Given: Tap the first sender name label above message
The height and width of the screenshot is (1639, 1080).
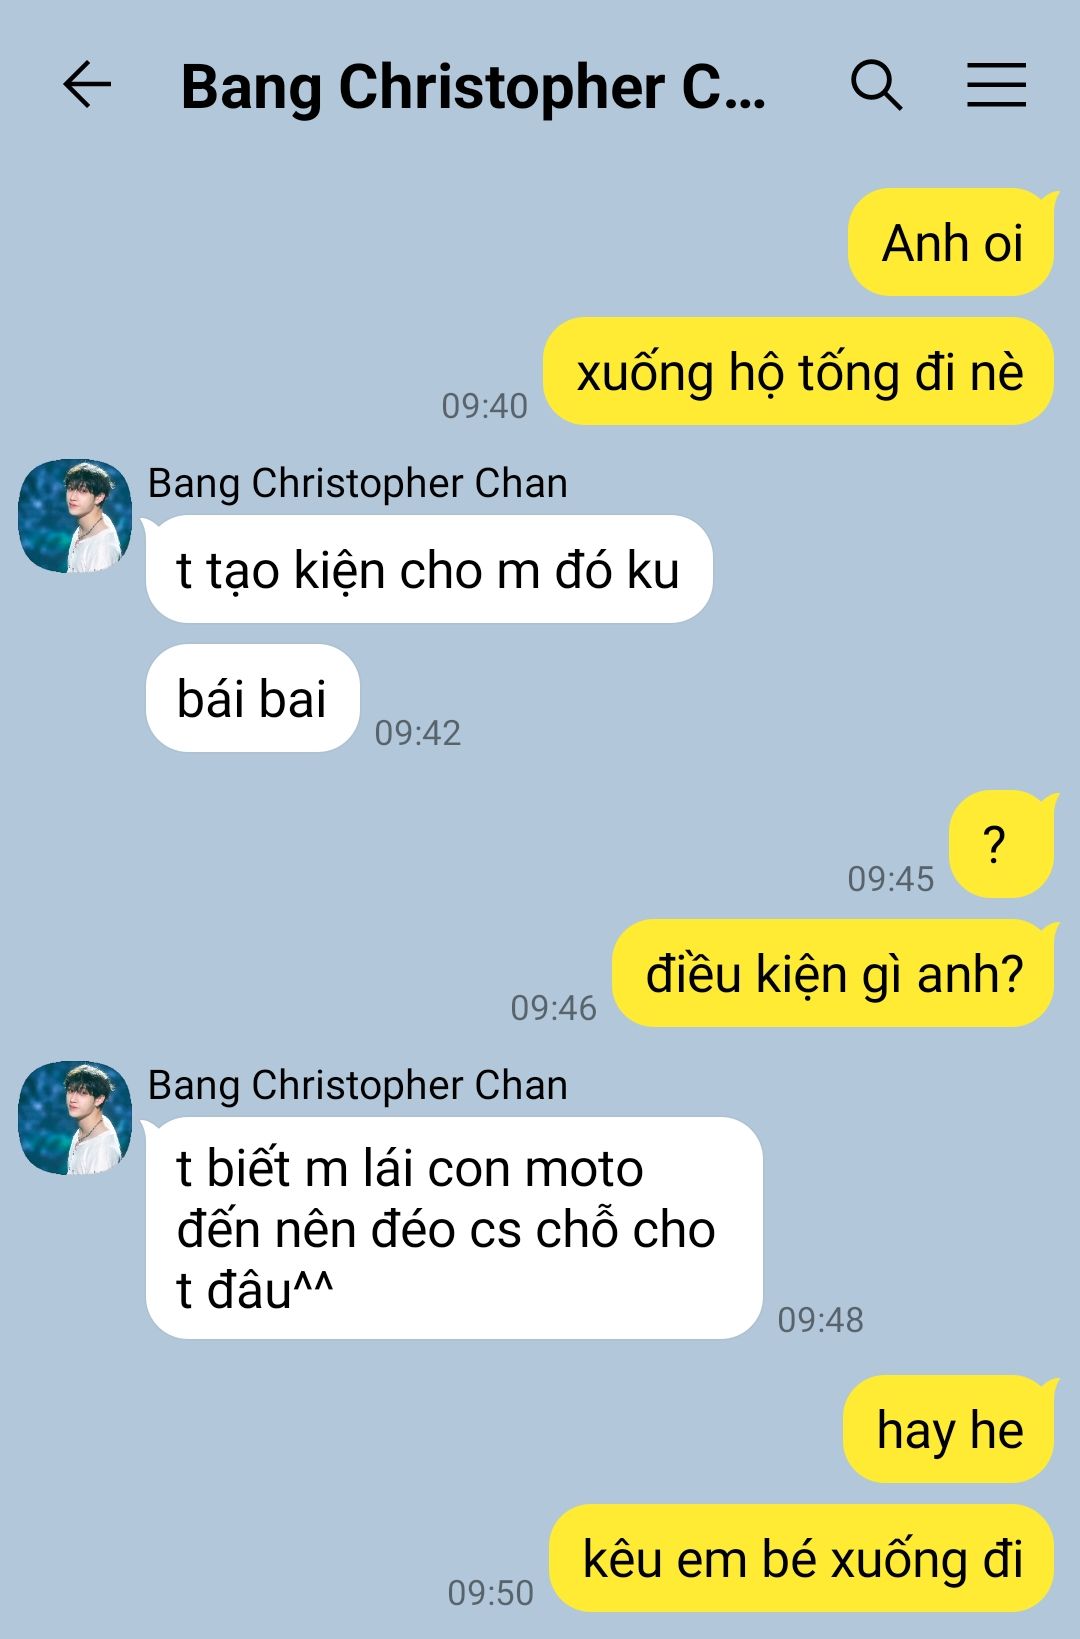Looking at the screenshot, I should coord(358,484).
